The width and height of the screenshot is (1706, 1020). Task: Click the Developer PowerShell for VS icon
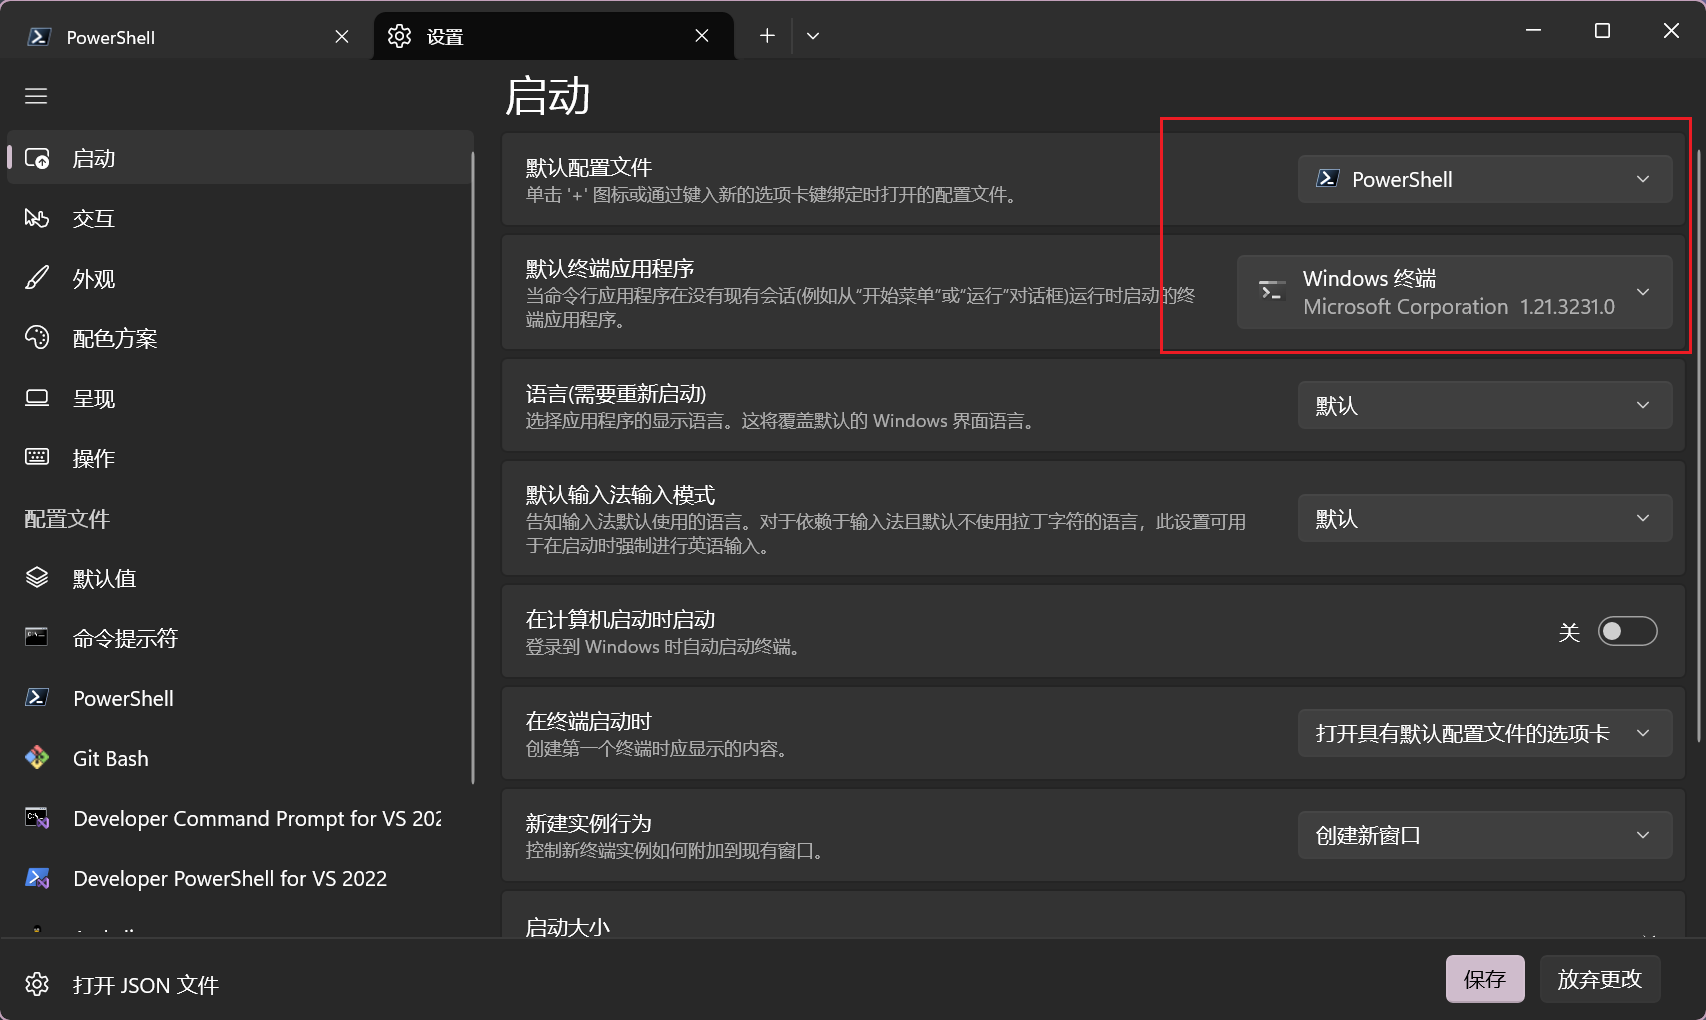click(37, 878)
